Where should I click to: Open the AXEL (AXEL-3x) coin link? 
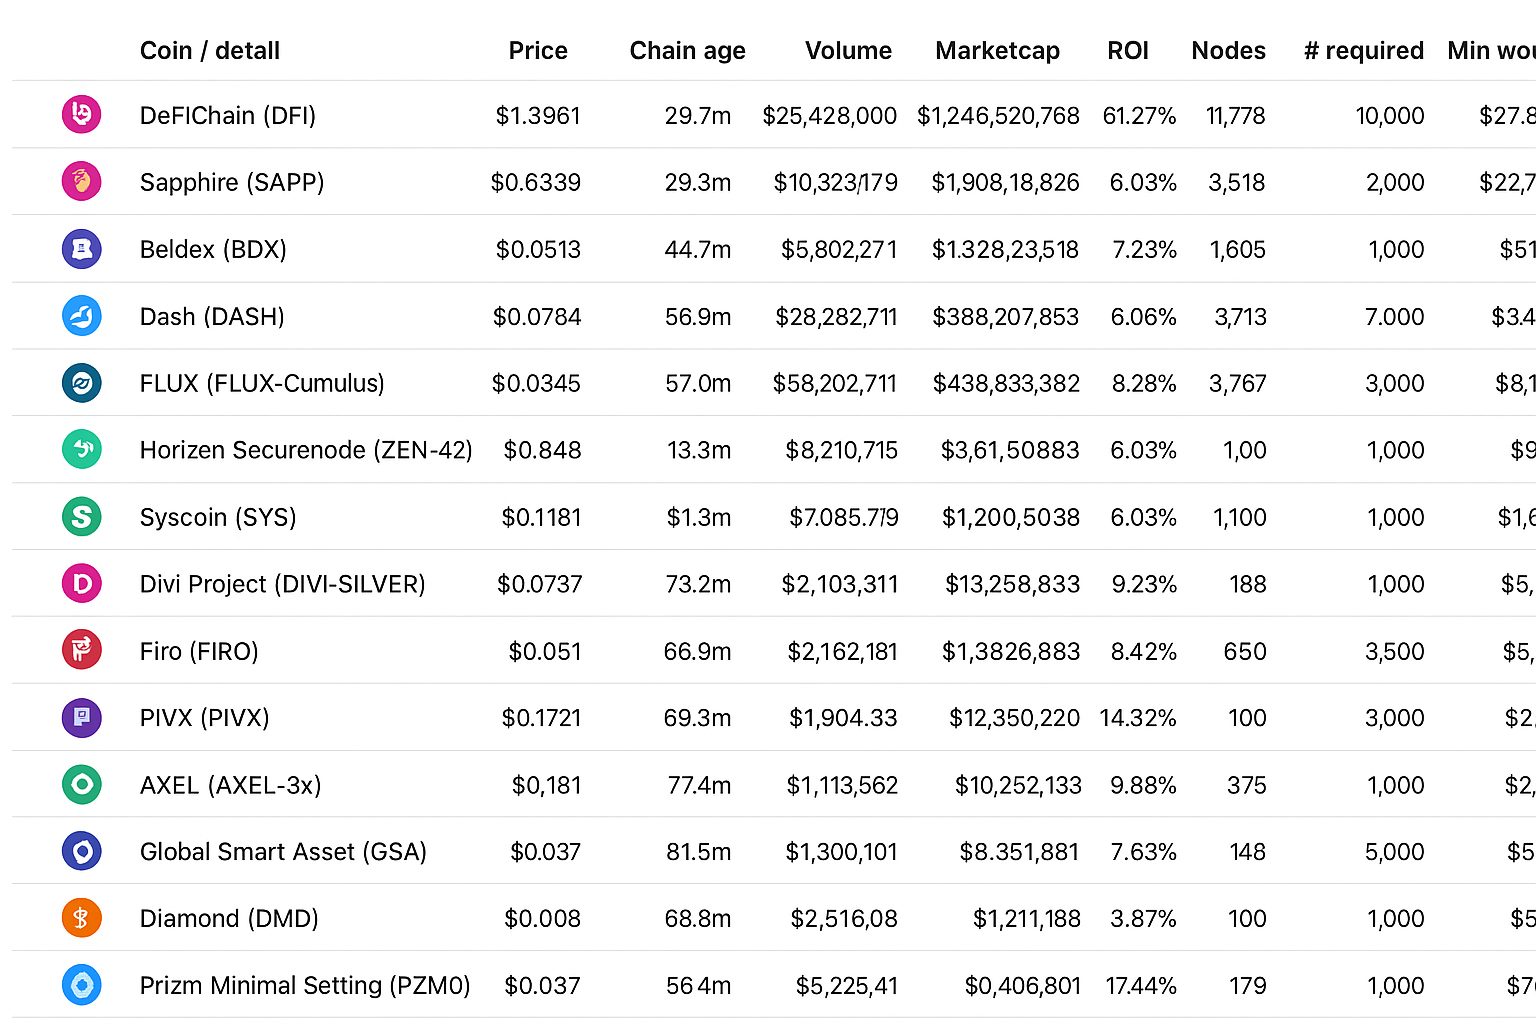(230, 785)
